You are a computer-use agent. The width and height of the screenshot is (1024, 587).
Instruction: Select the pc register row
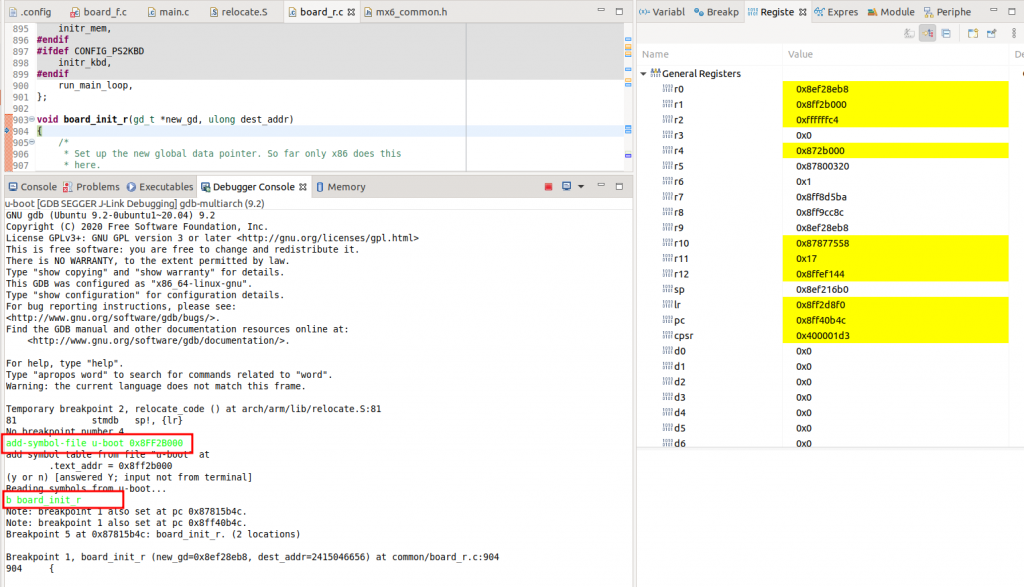click(x=678, y=320)
